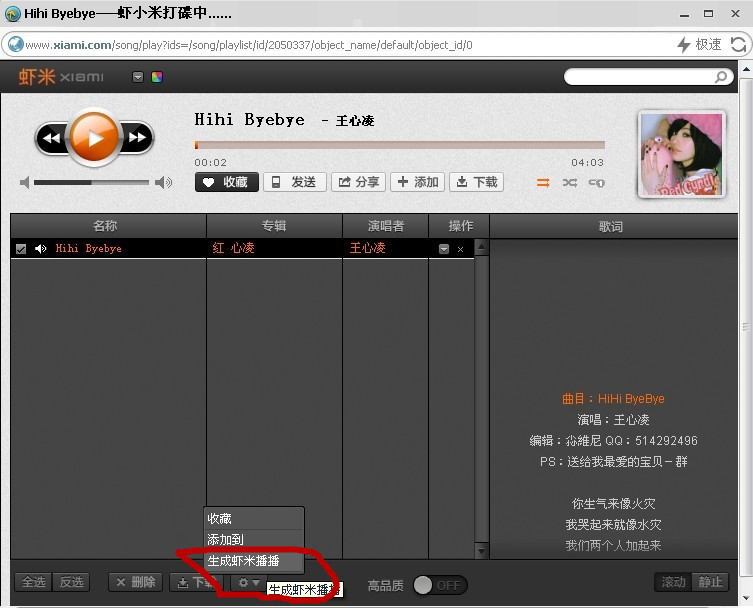
Task: Open the row actions dropdown for Hihi Byebye
Action: [x=444, y=249]
